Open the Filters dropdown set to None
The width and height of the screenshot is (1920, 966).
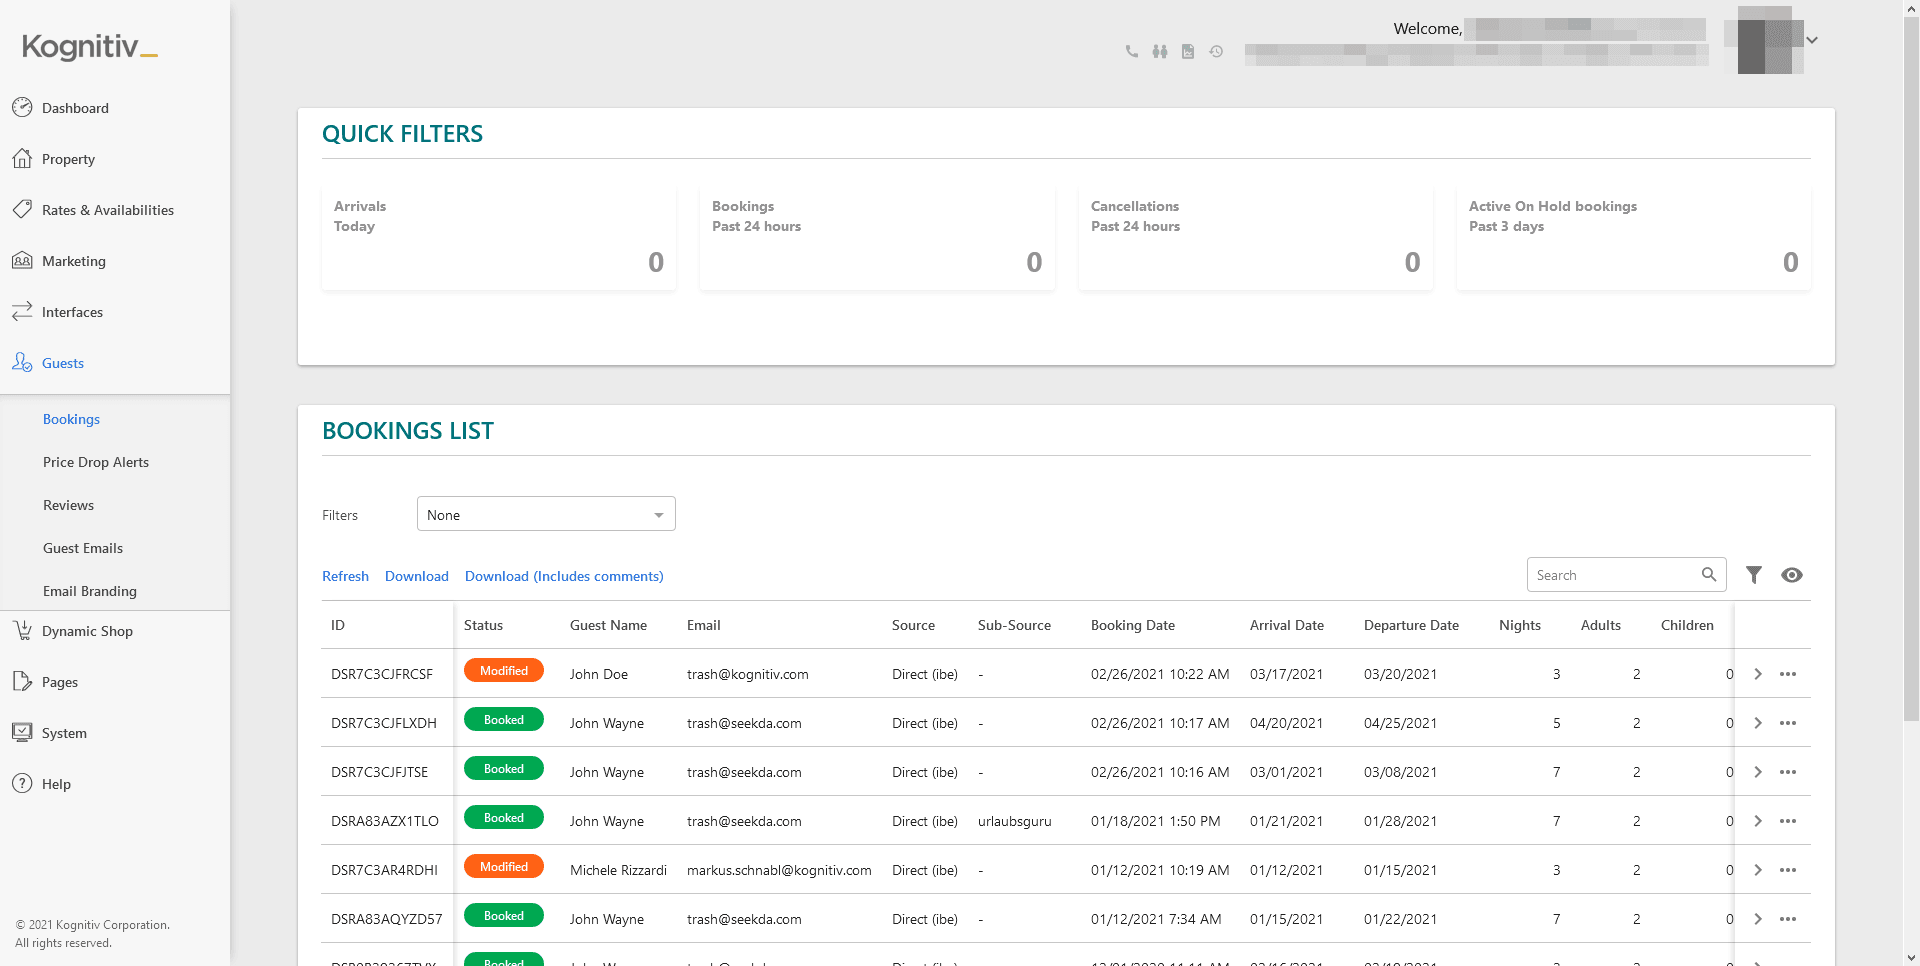coord(545,513)
